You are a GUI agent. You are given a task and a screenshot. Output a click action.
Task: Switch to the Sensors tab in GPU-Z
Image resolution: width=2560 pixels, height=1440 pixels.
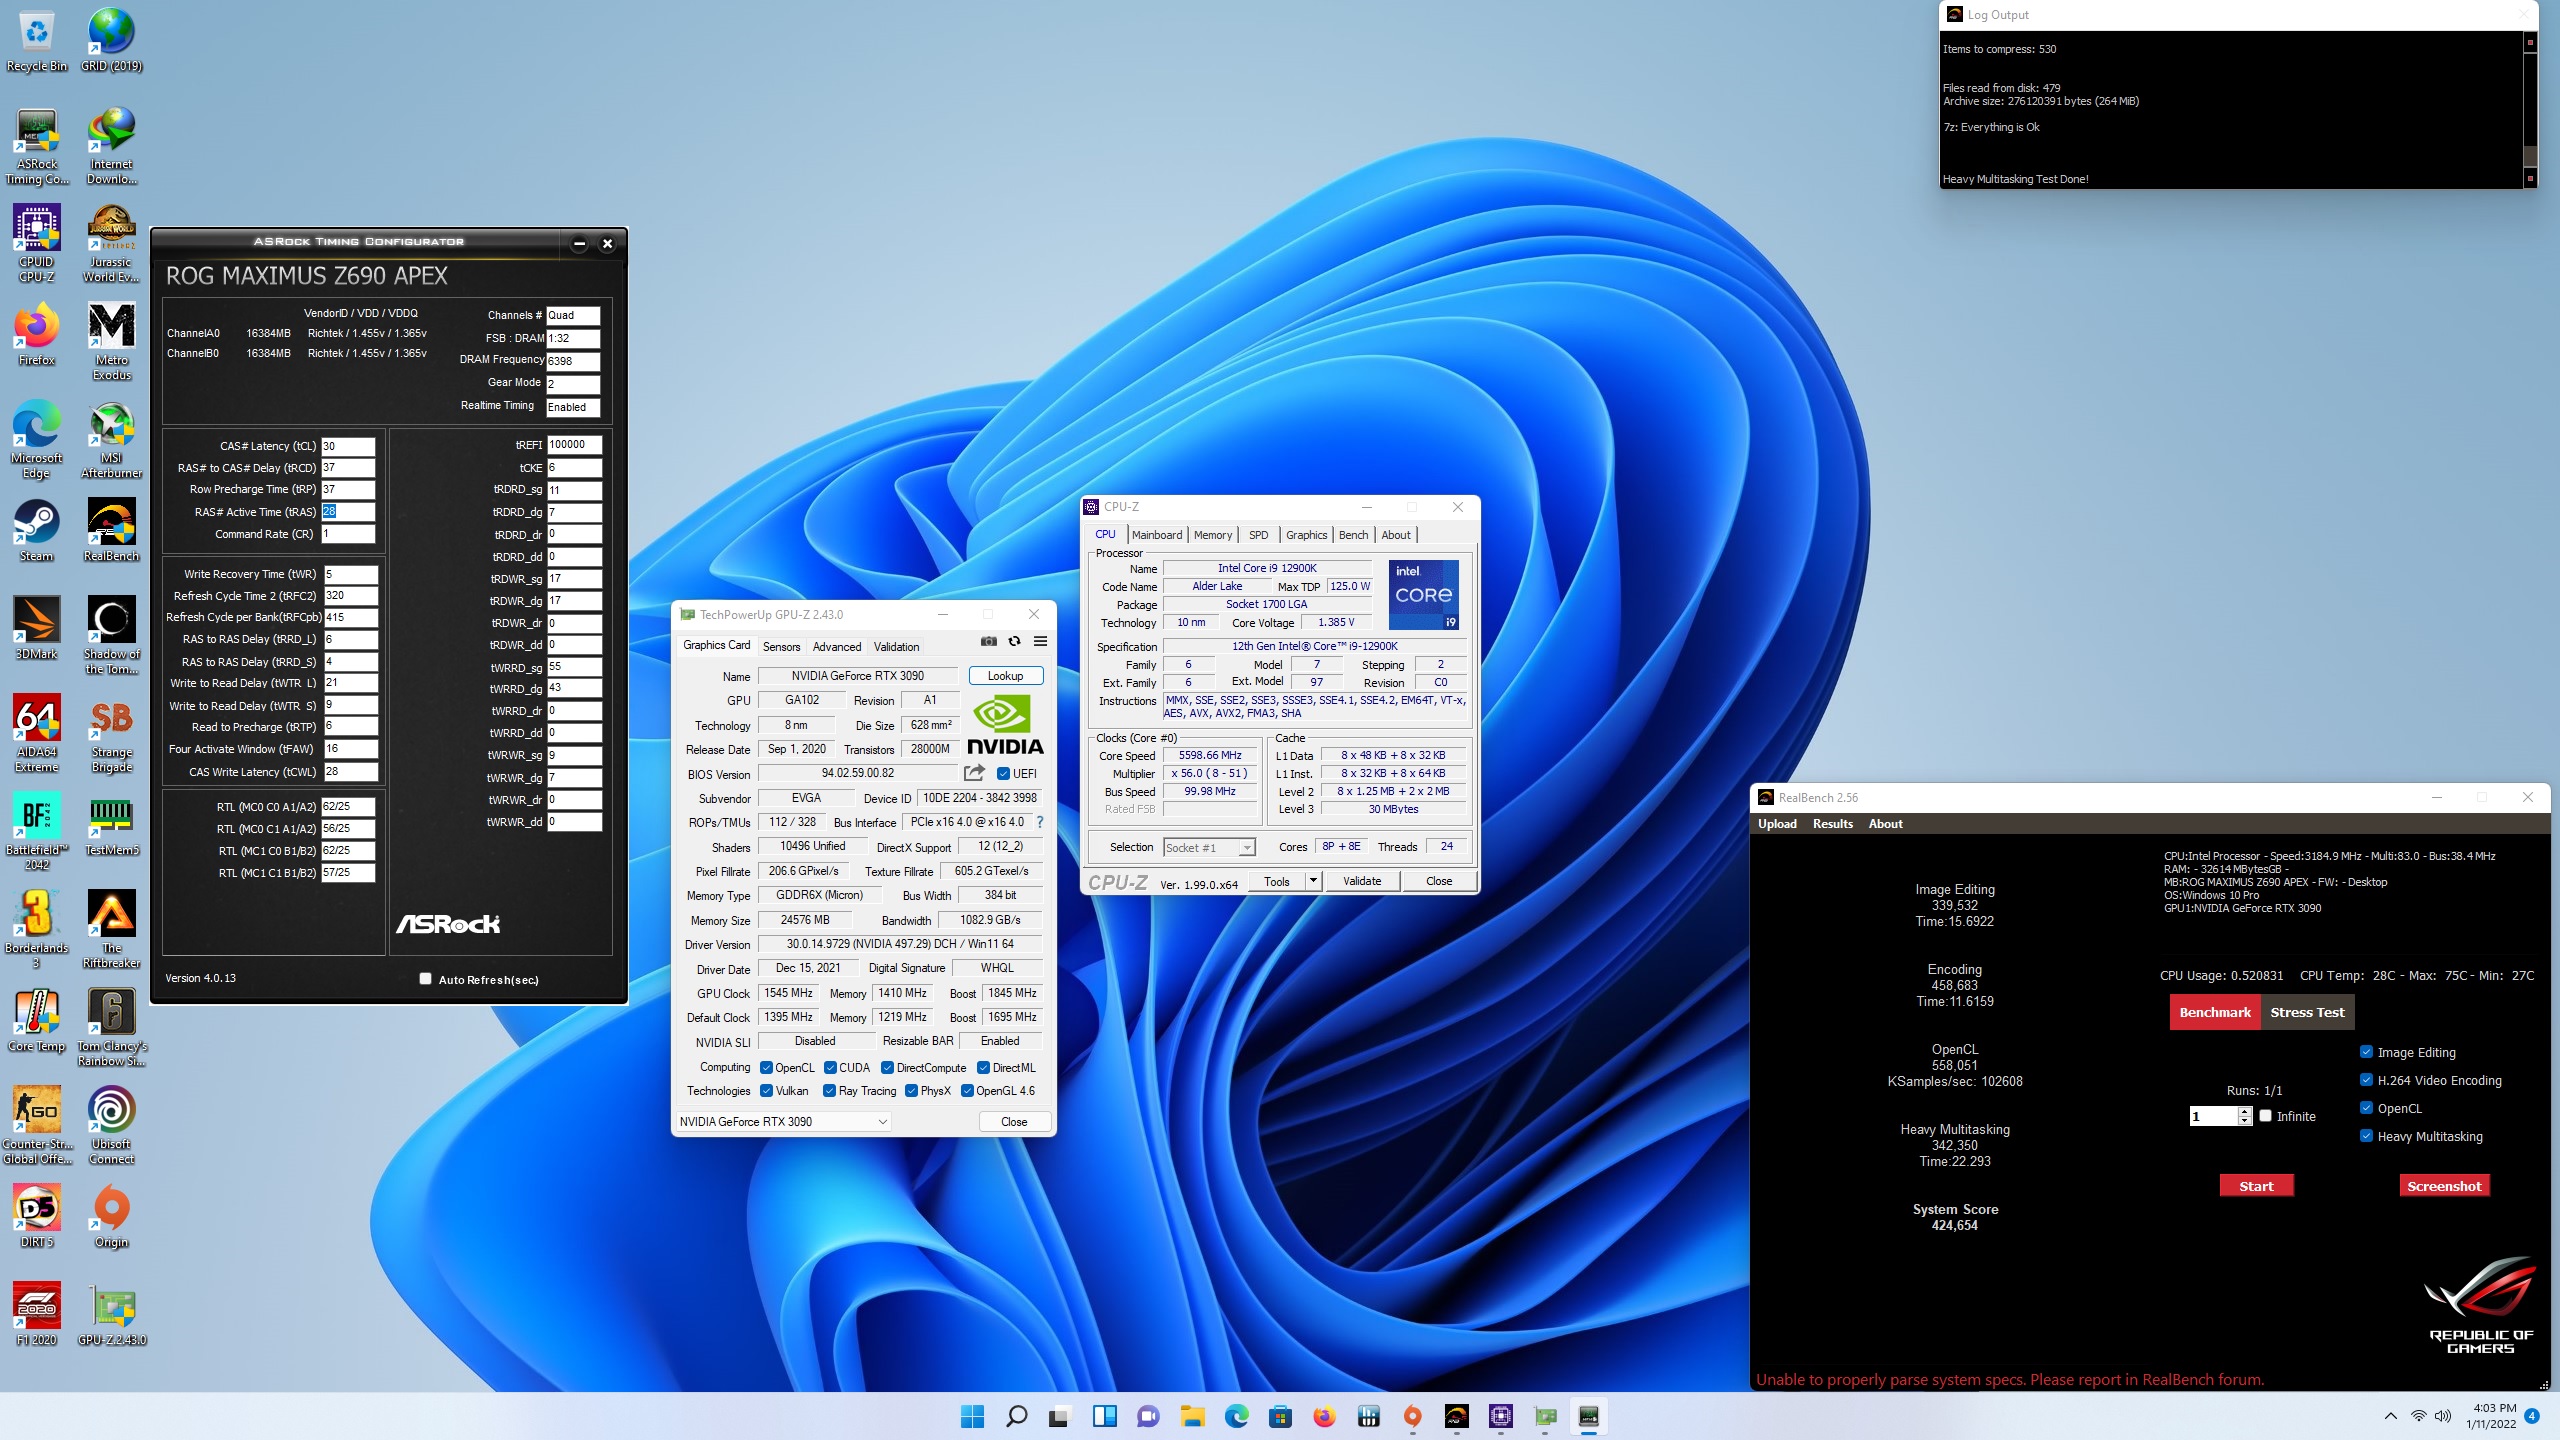[781, 647]
